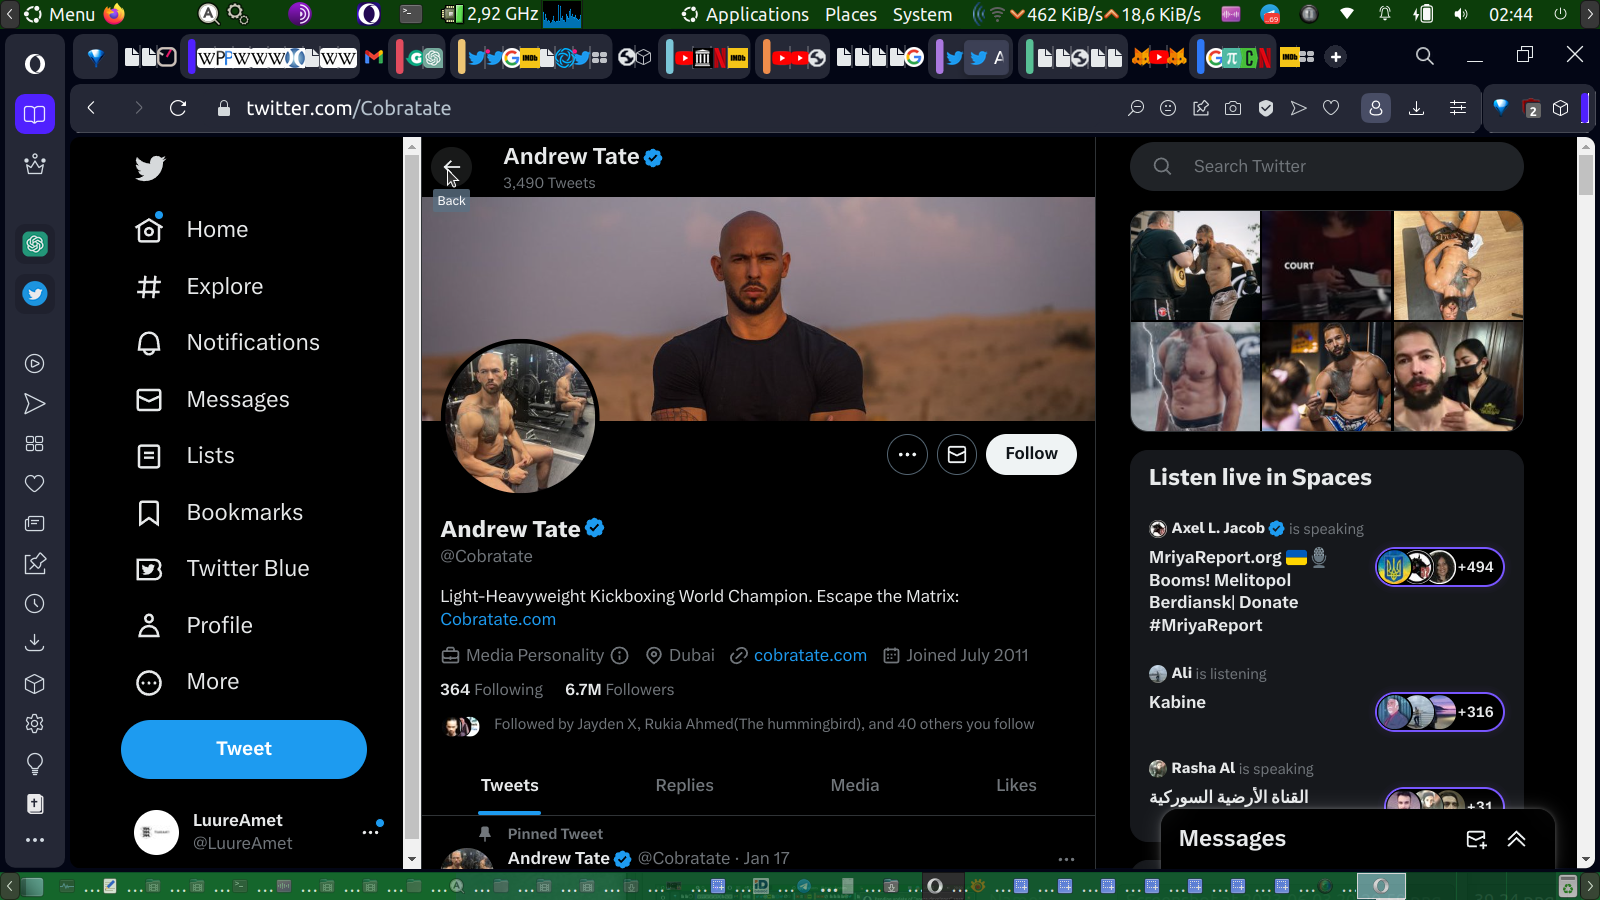Open the boxing training media thumbnail
The height and width of the screenshot is (900, 1600).
coord(1195,265)
